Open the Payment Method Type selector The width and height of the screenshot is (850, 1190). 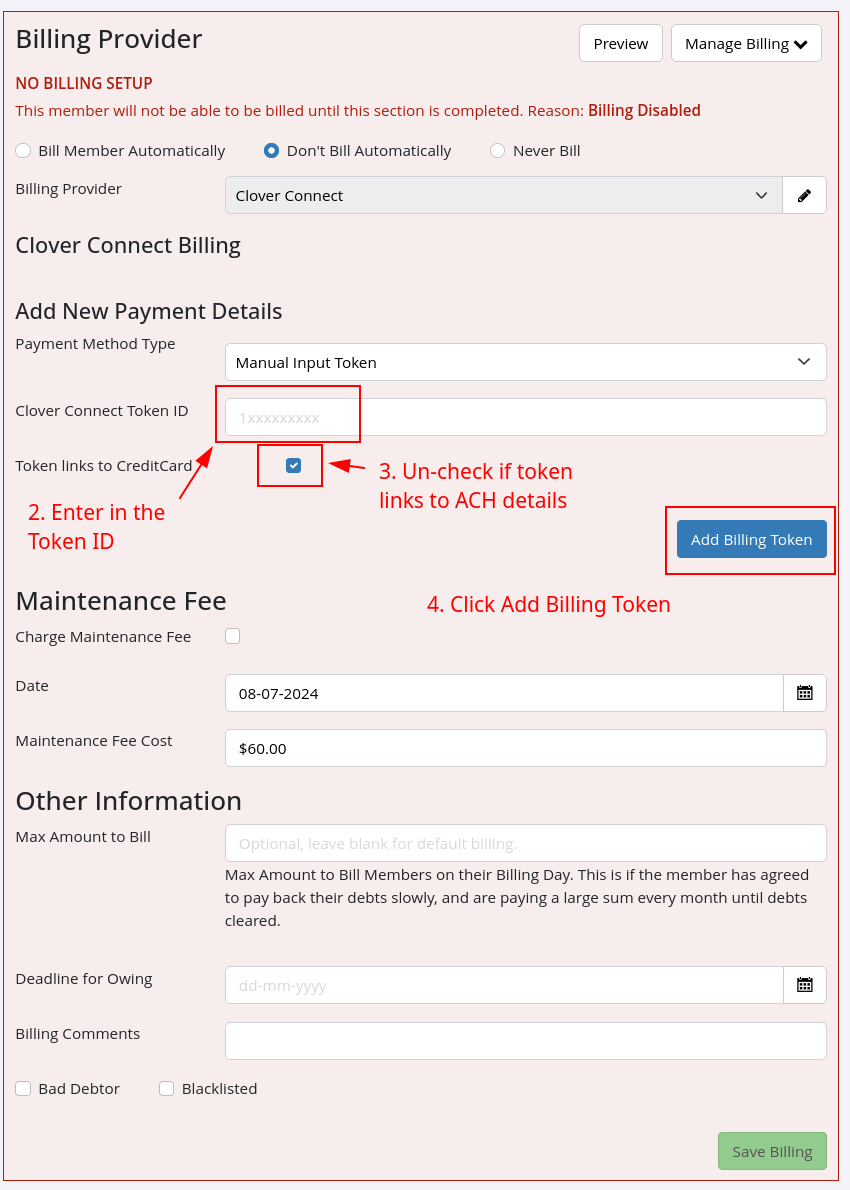coord(525,362)
